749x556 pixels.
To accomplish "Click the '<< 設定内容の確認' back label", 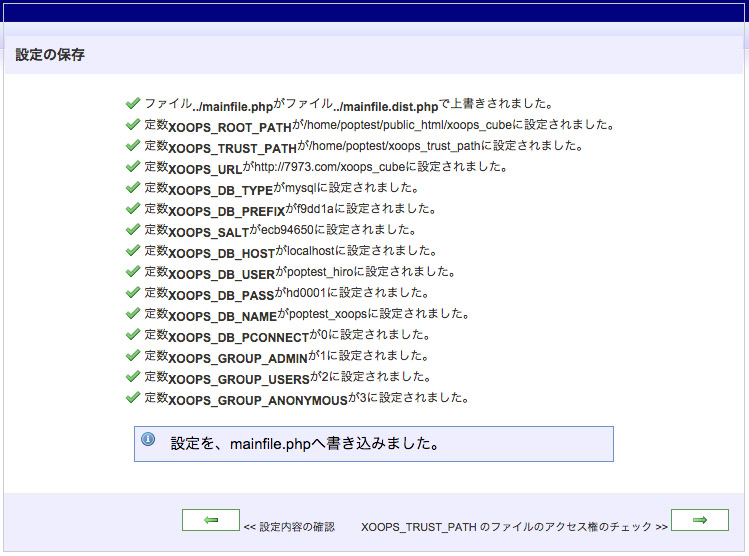I will 289,526.
